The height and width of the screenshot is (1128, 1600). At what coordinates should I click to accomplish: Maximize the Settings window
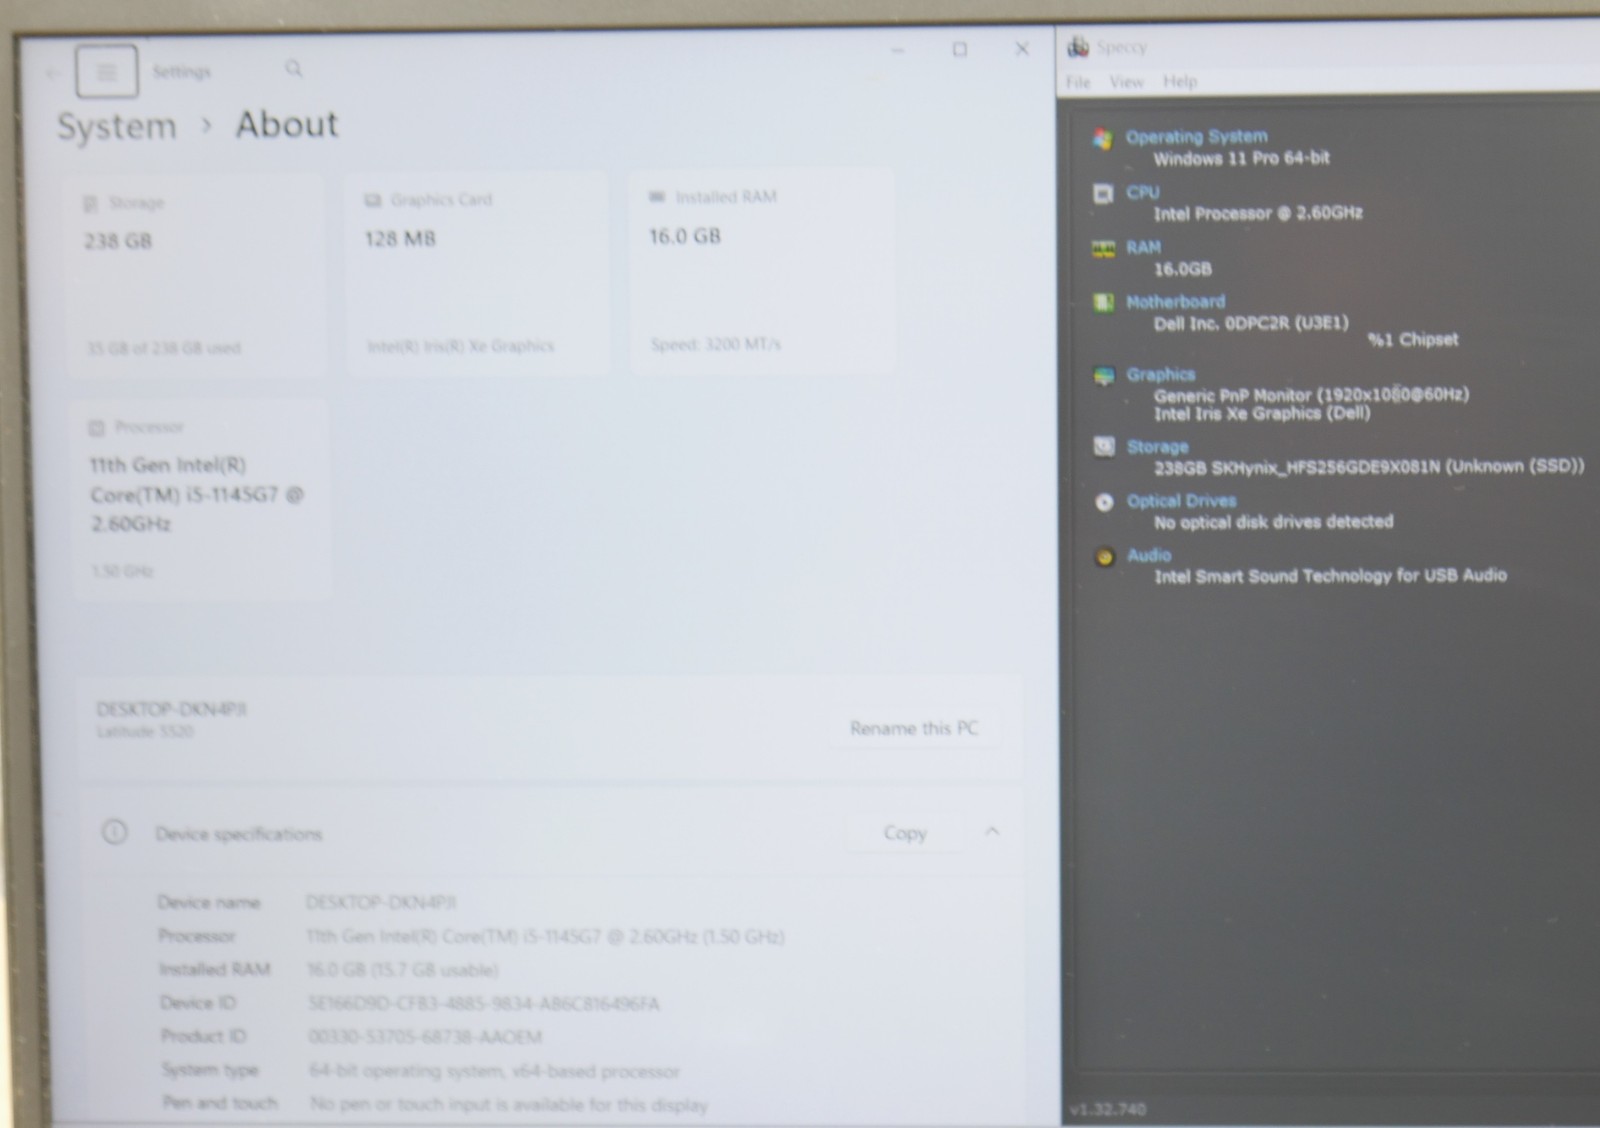coord(960,49)
